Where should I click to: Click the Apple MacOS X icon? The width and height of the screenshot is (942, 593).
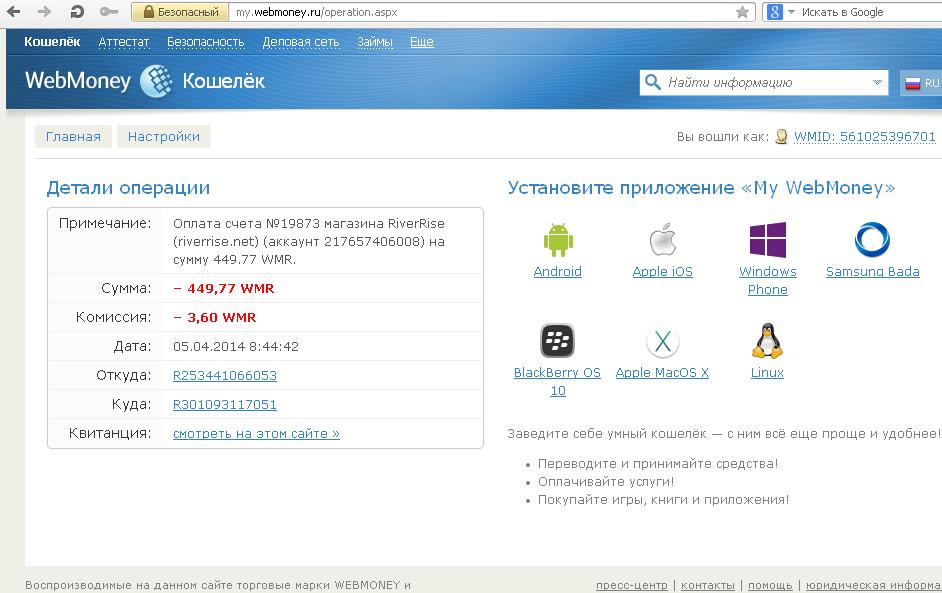coord(663,341)
